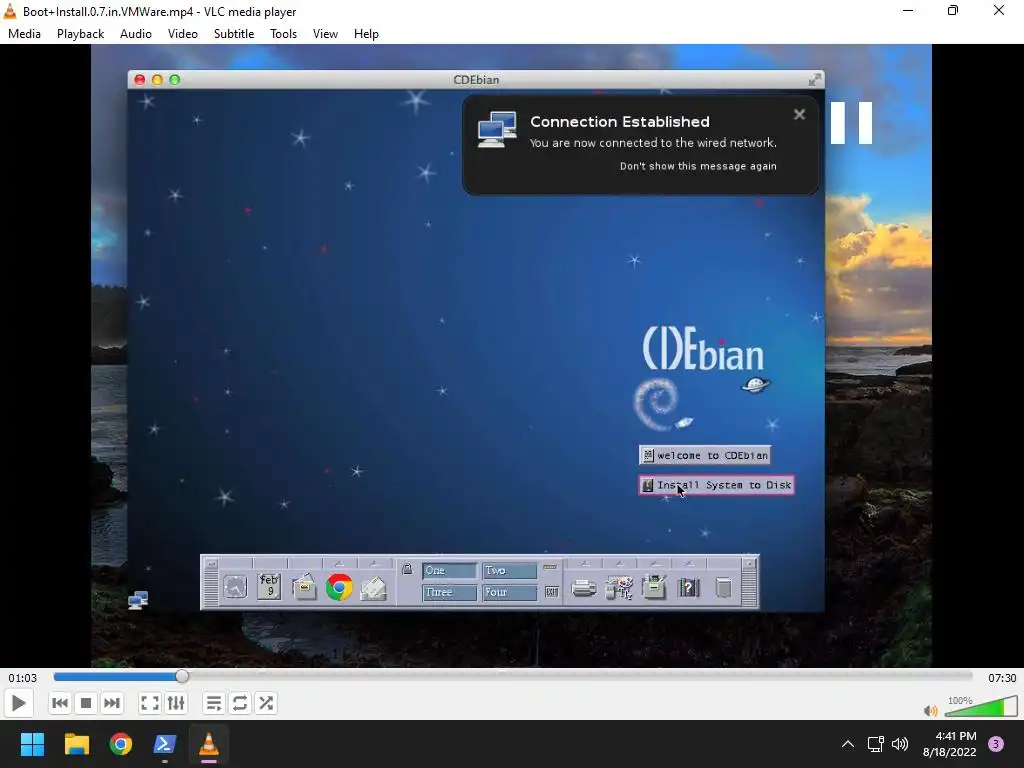
Task: Mute audio via the VLC speaker icon
Action: (931, 711)
